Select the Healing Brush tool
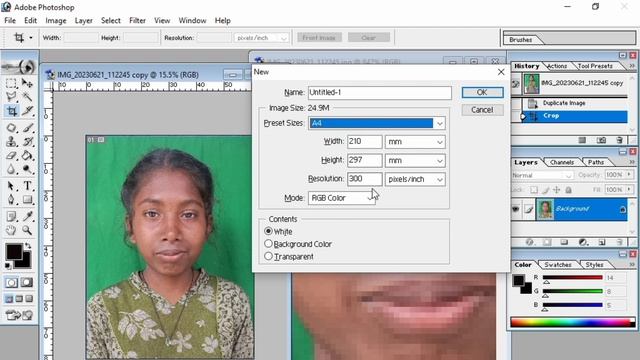Viewport: 640px width, 360px height. [x=11, y=128]
